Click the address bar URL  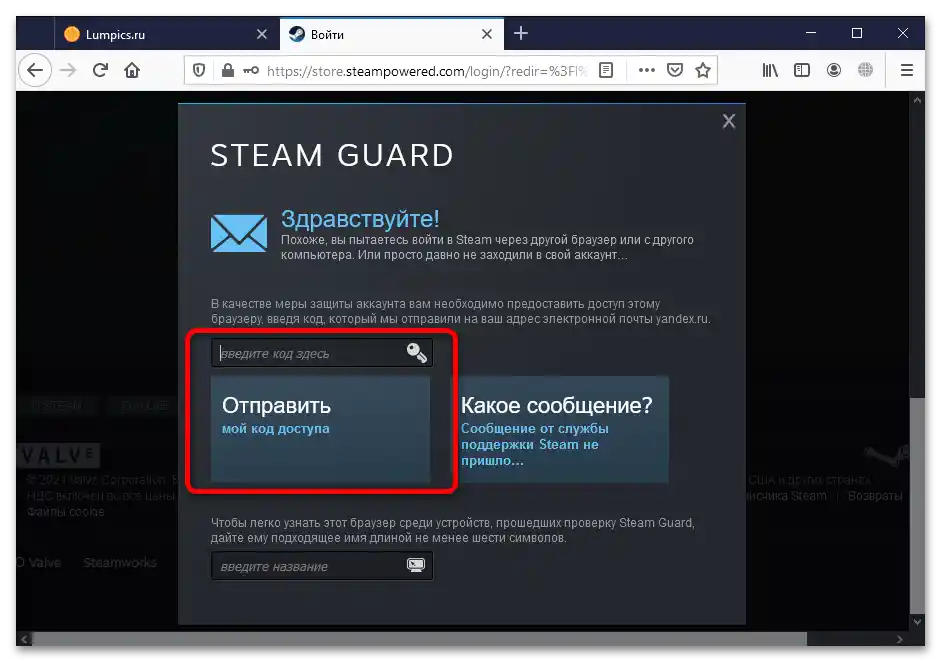click(426, 71)
